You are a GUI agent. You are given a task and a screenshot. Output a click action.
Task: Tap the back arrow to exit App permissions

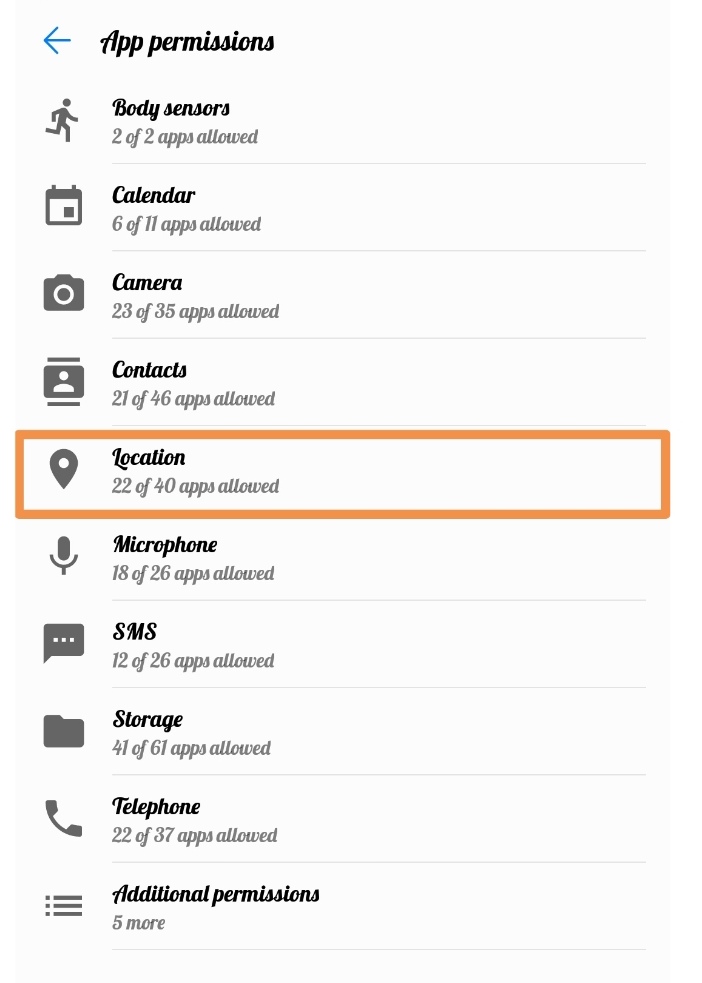57,41
